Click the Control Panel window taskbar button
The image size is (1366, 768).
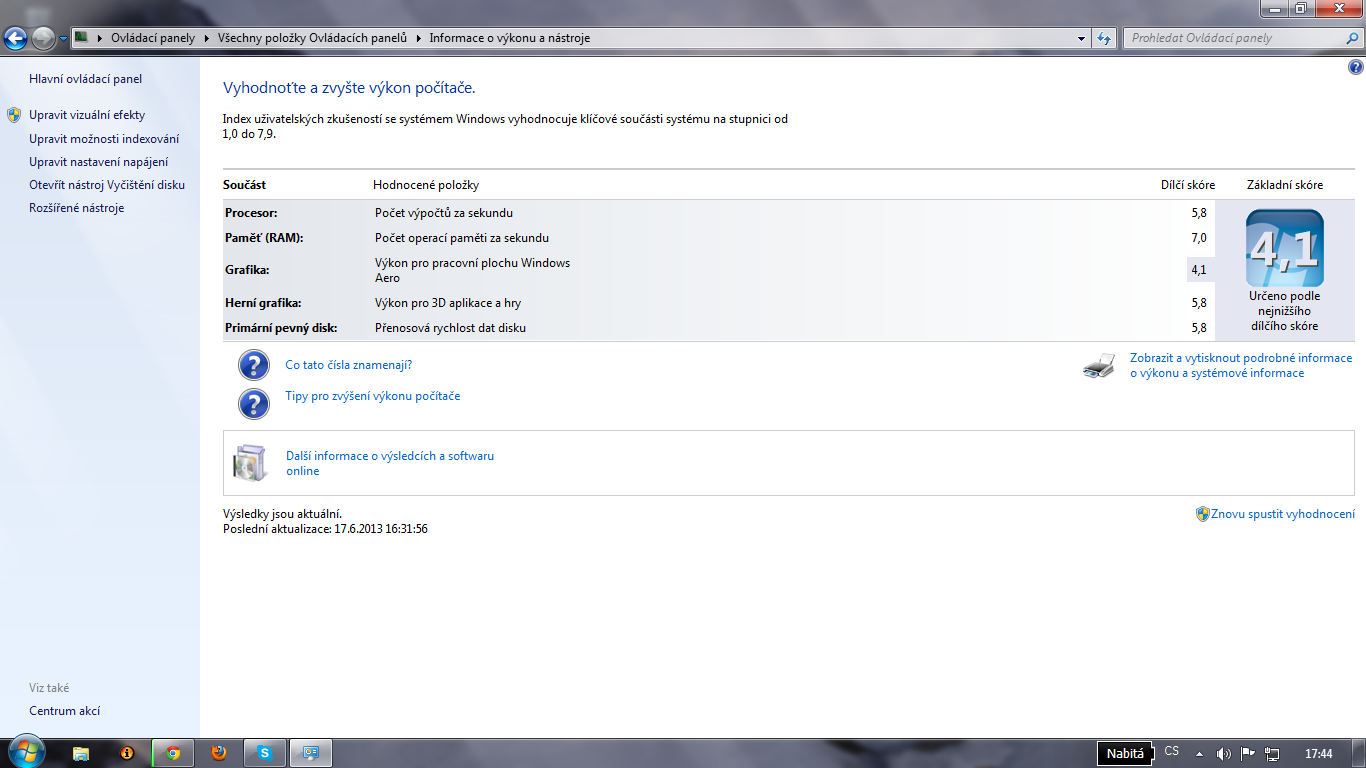click(311, 753)
